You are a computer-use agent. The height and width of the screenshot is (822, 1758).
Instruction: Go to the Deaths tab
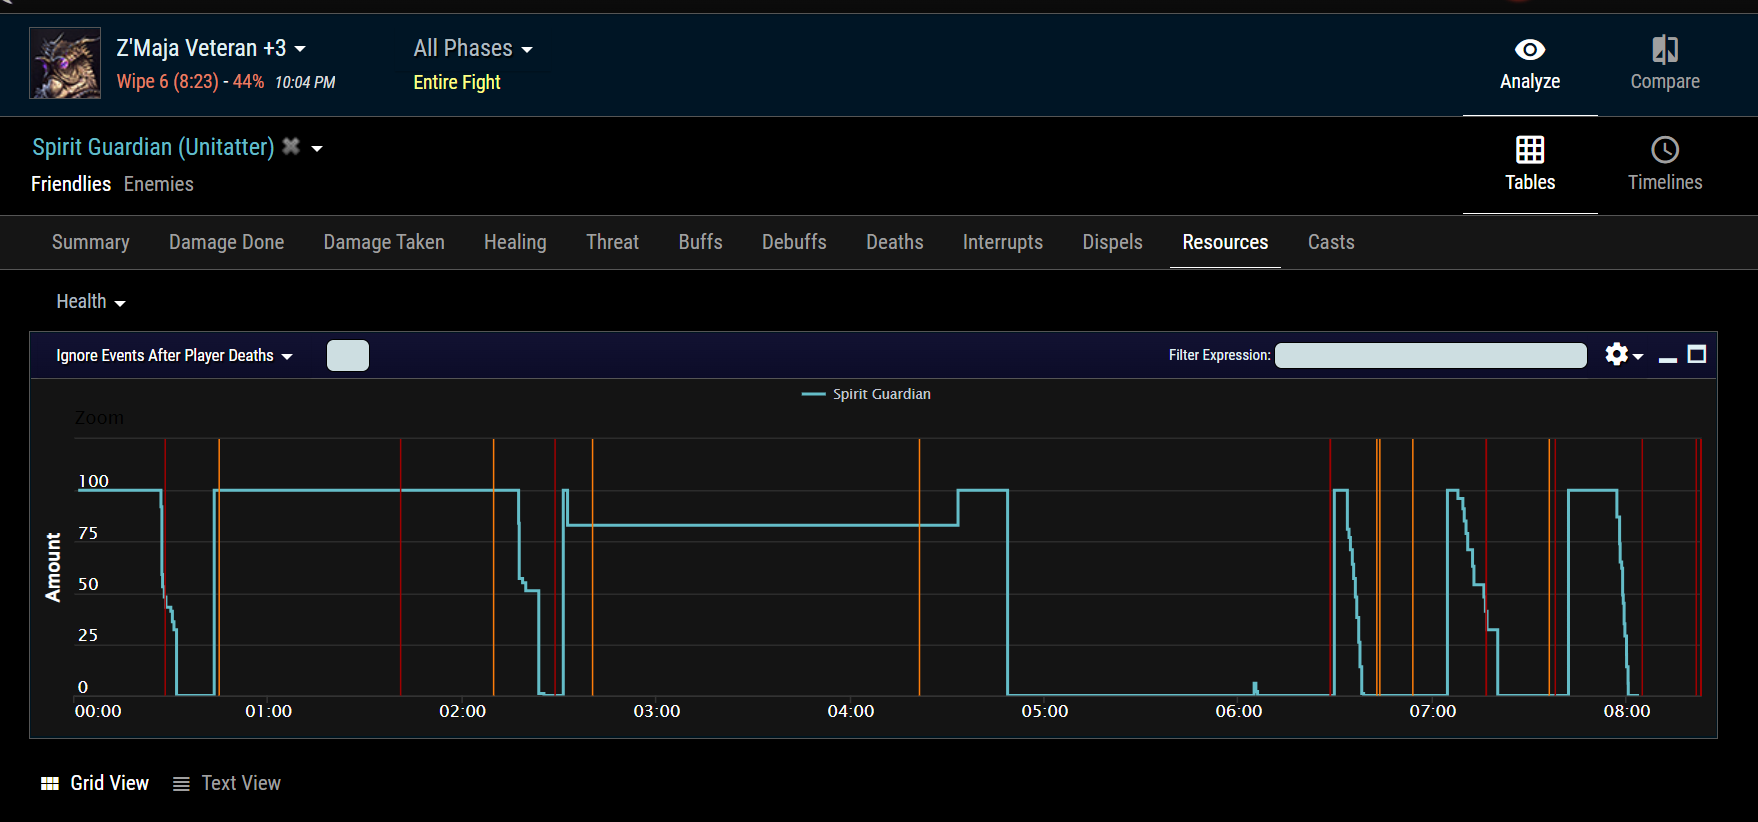point(895,242)
